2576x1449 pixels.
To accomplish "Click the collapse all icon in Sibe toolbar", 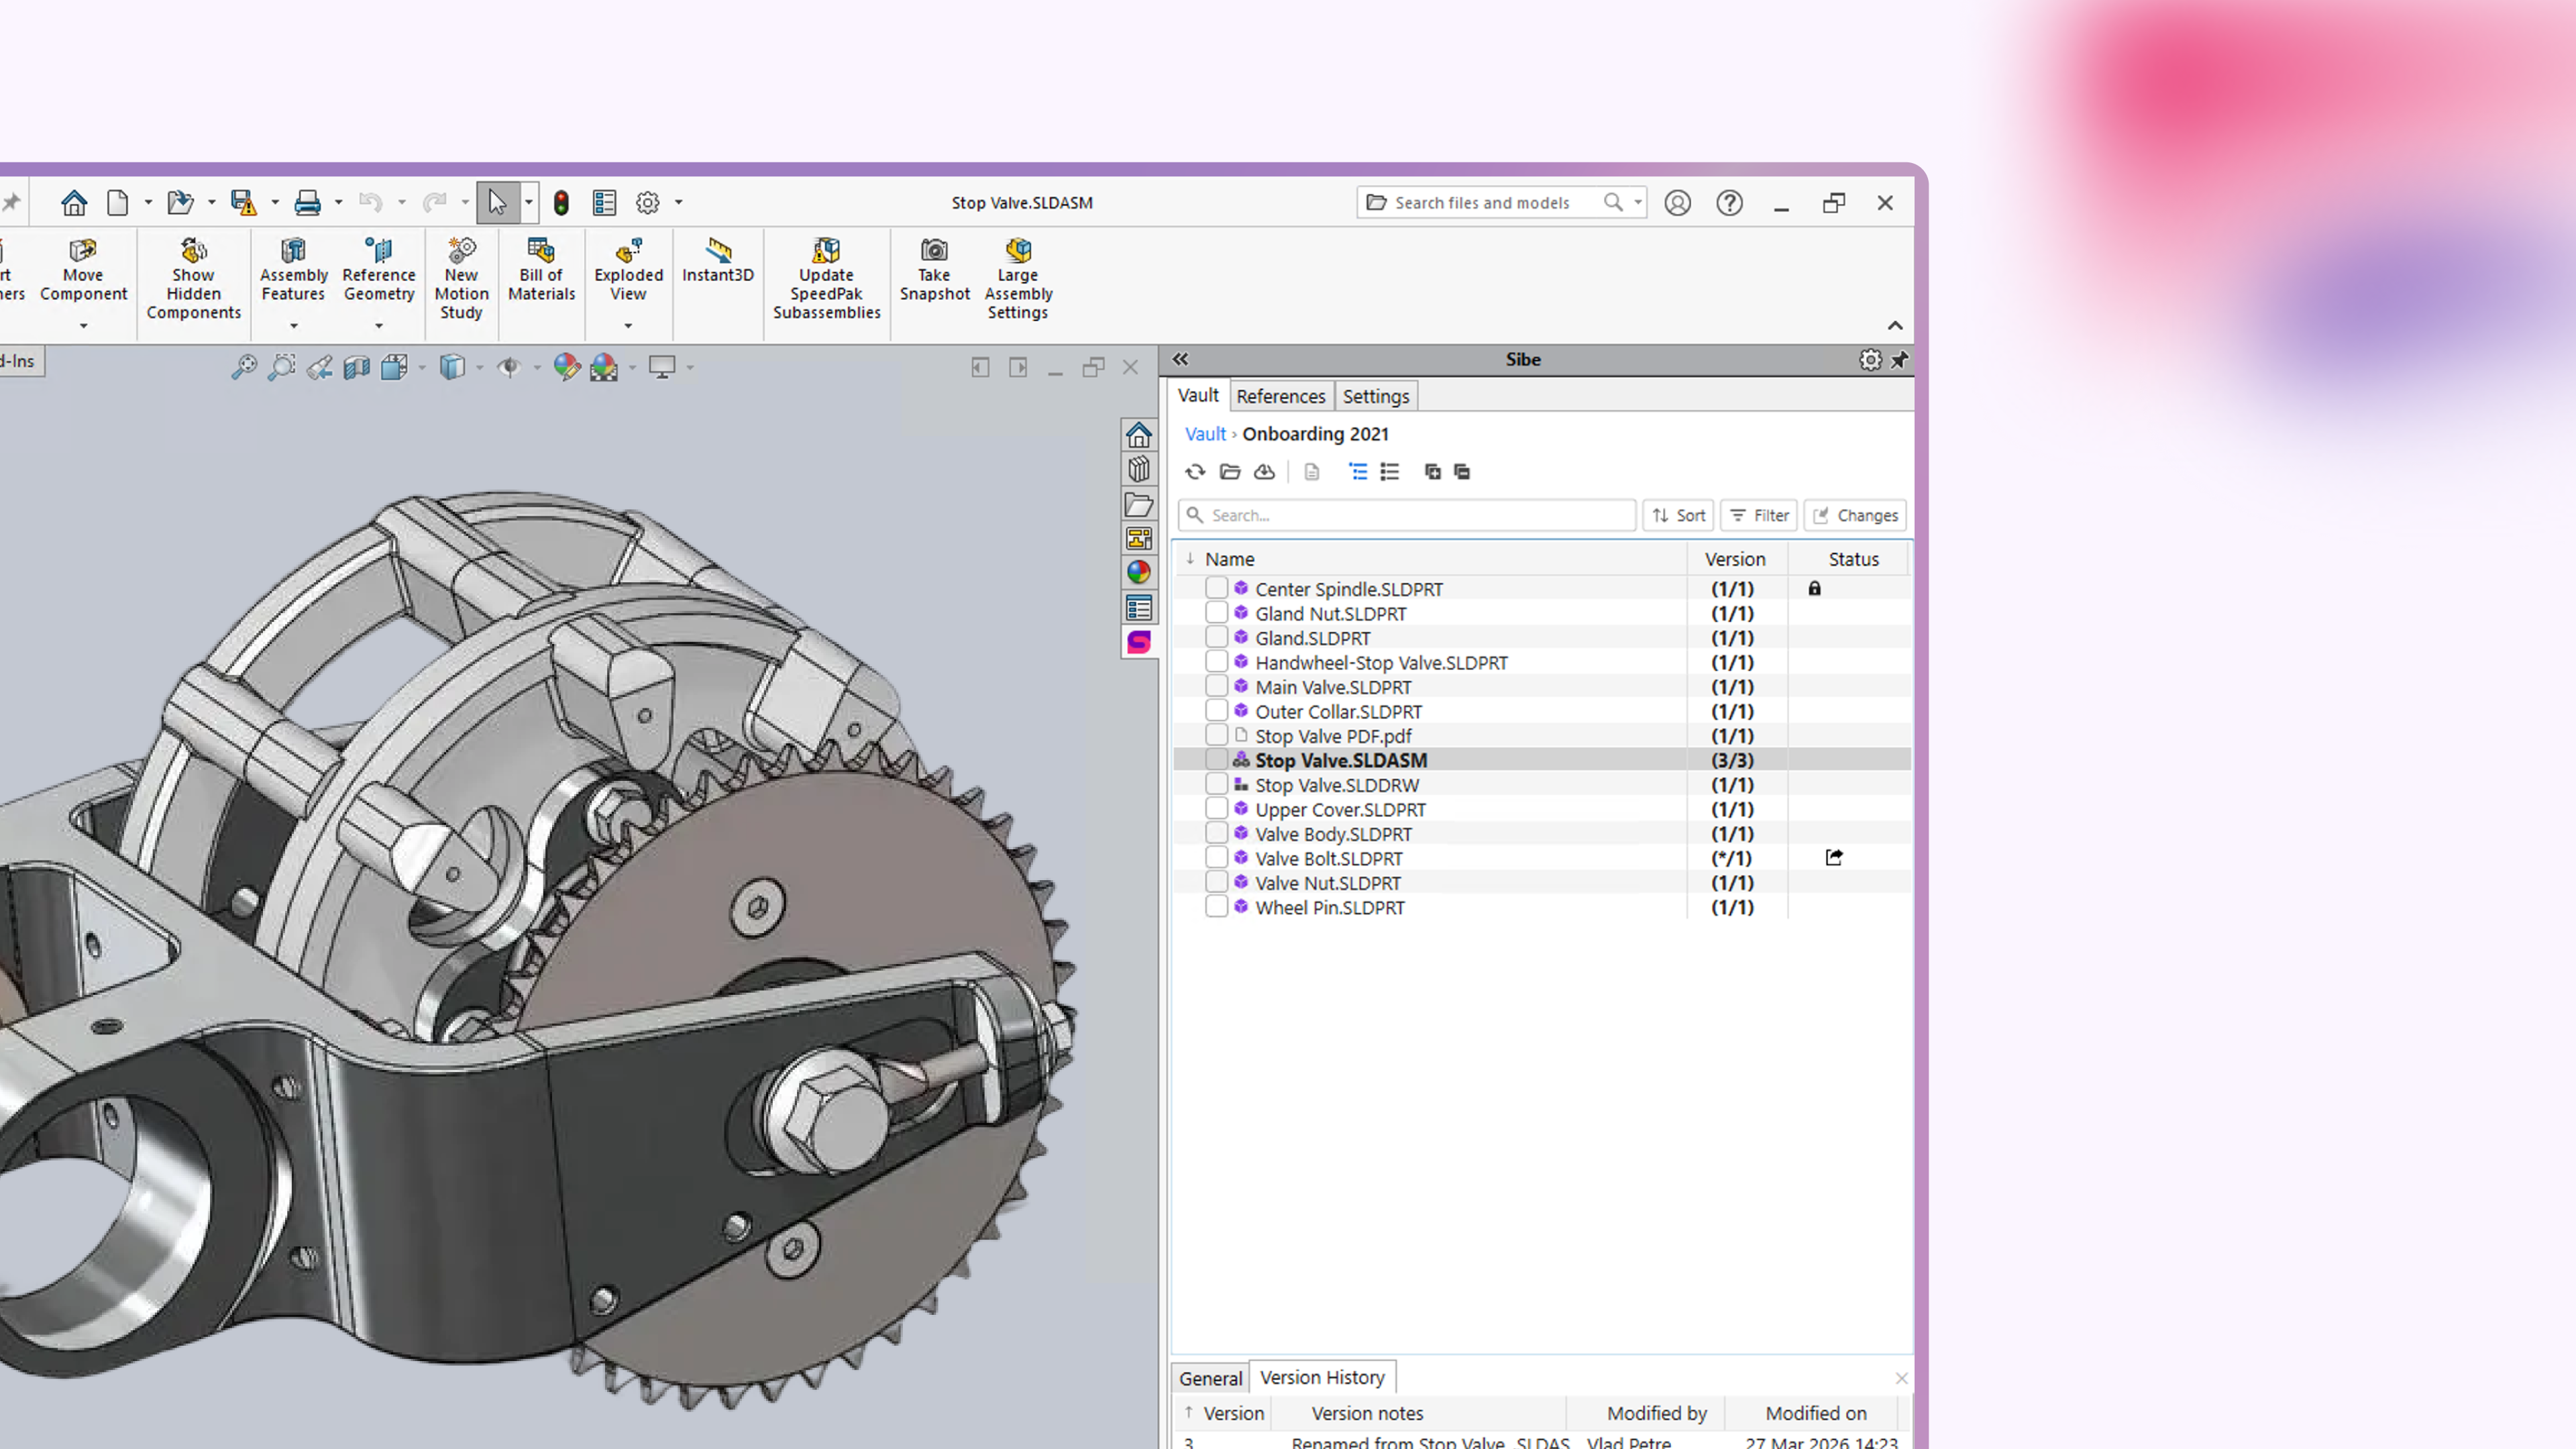I will [x=1462, y=472].
